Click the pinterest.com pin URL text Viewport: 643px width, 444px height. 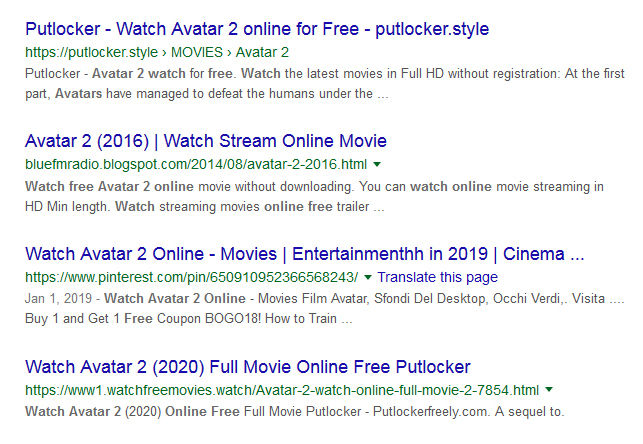[x=192, y=278]
